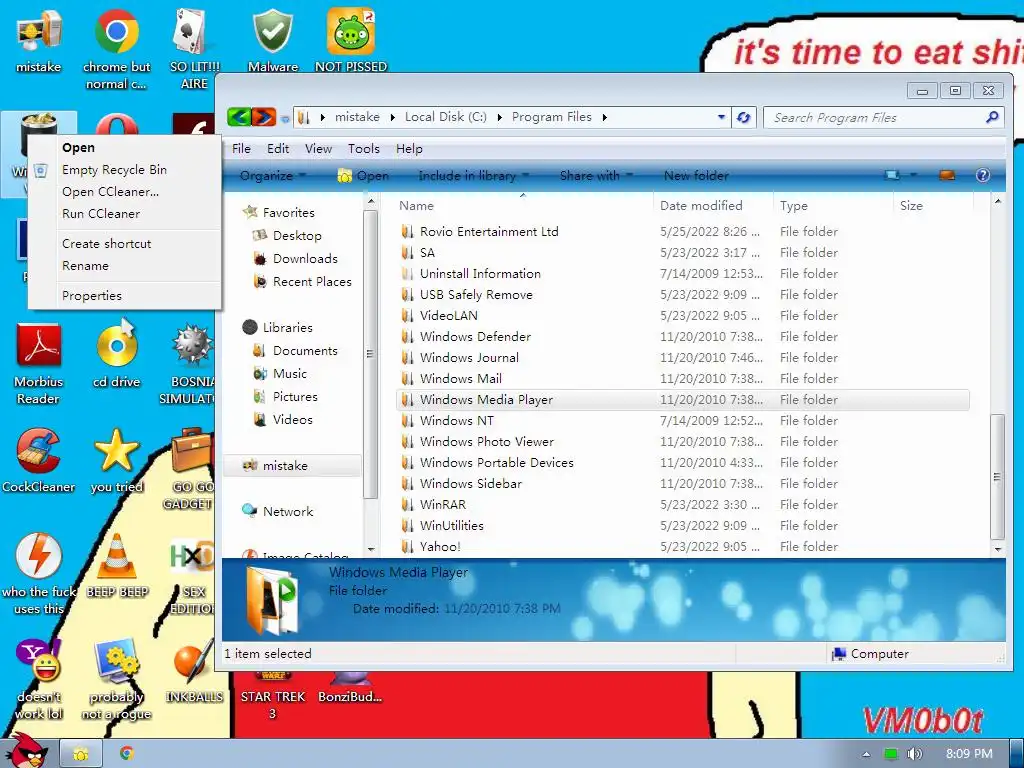Select Downloads in Favorites

305,259
